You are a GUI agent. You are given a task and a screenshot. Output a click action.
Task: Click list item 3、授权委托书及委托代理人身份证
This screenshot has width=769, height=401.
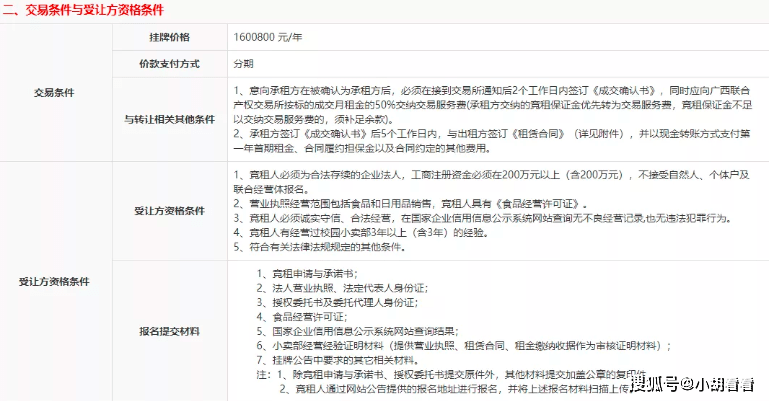(x=337, y=302)
